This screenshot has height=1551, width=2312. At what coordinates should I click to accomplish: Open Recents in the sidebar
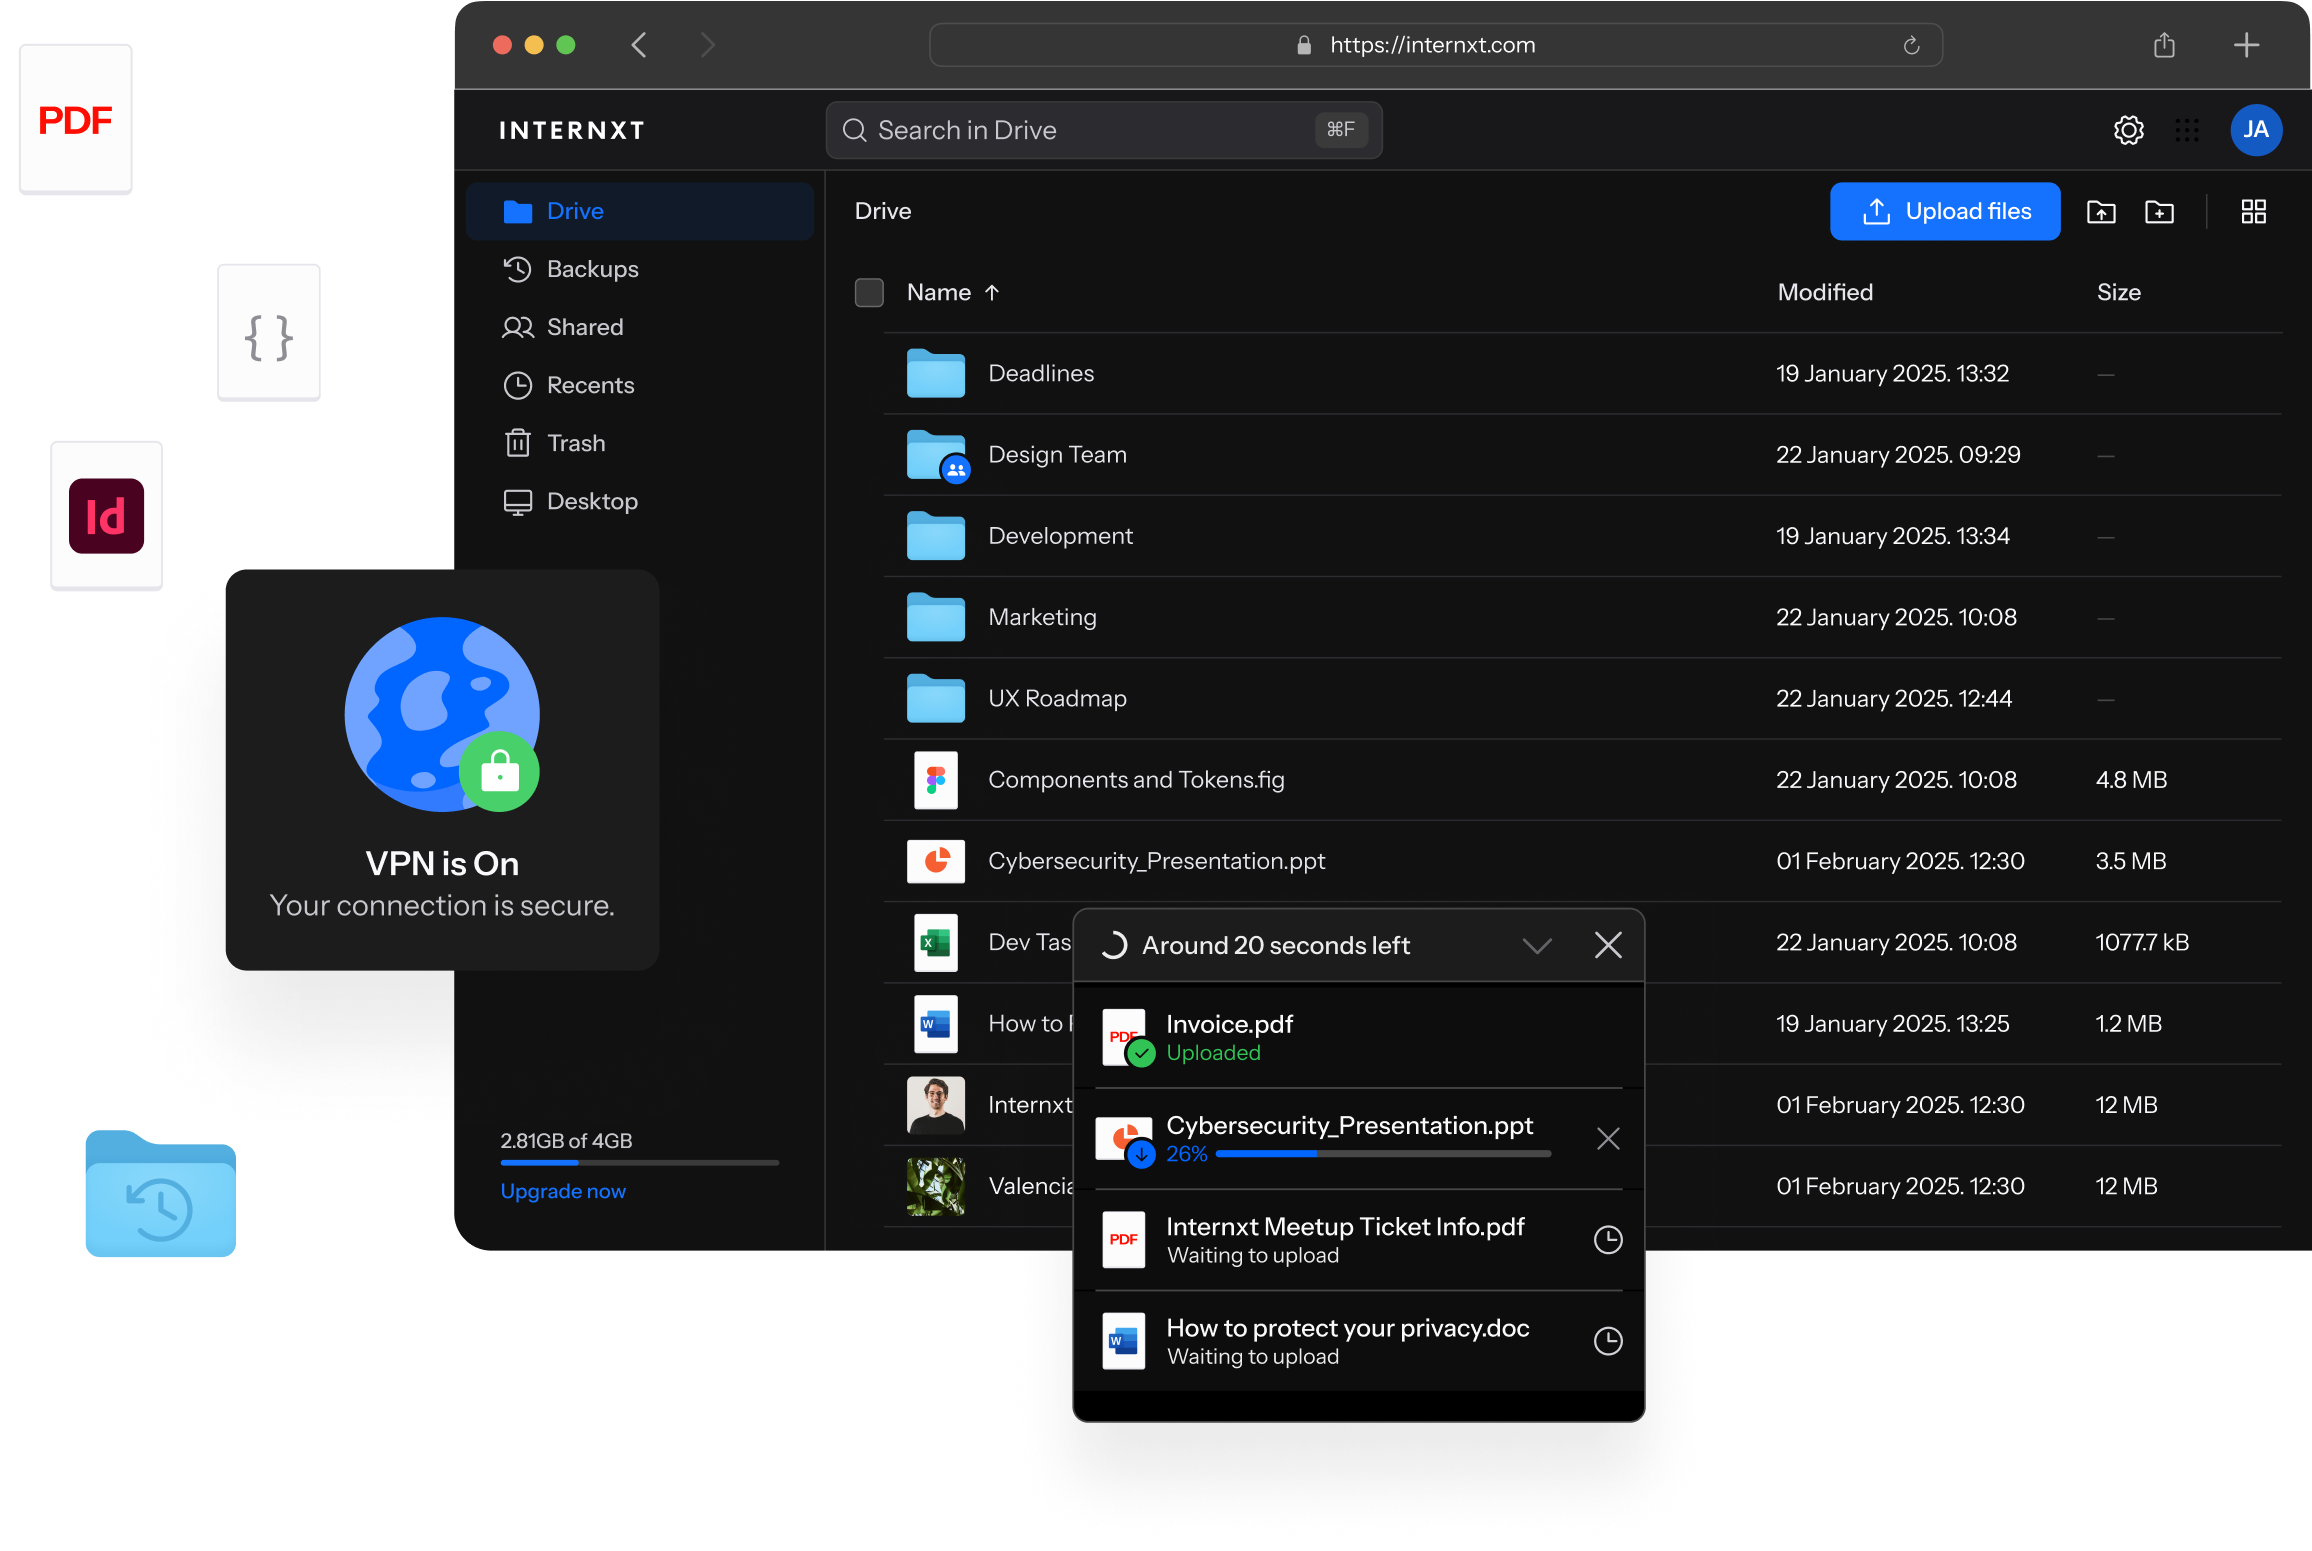click(x=590, y=385)
